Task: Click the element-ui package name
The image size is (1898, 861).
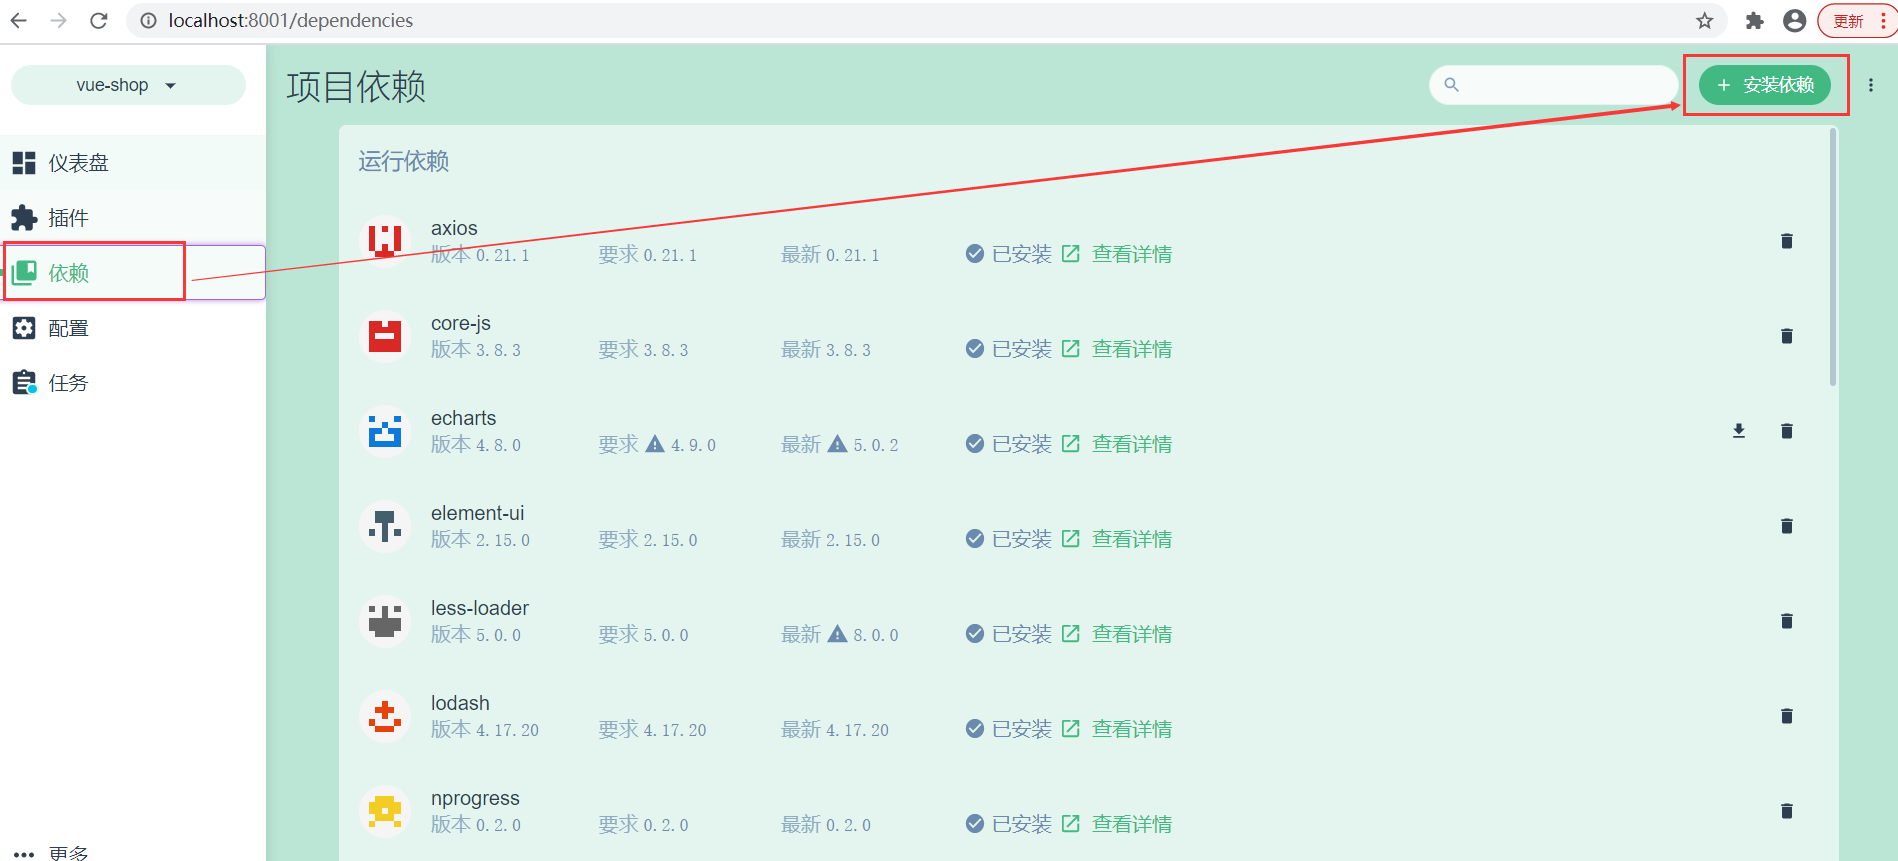Action: pos(477,513)
